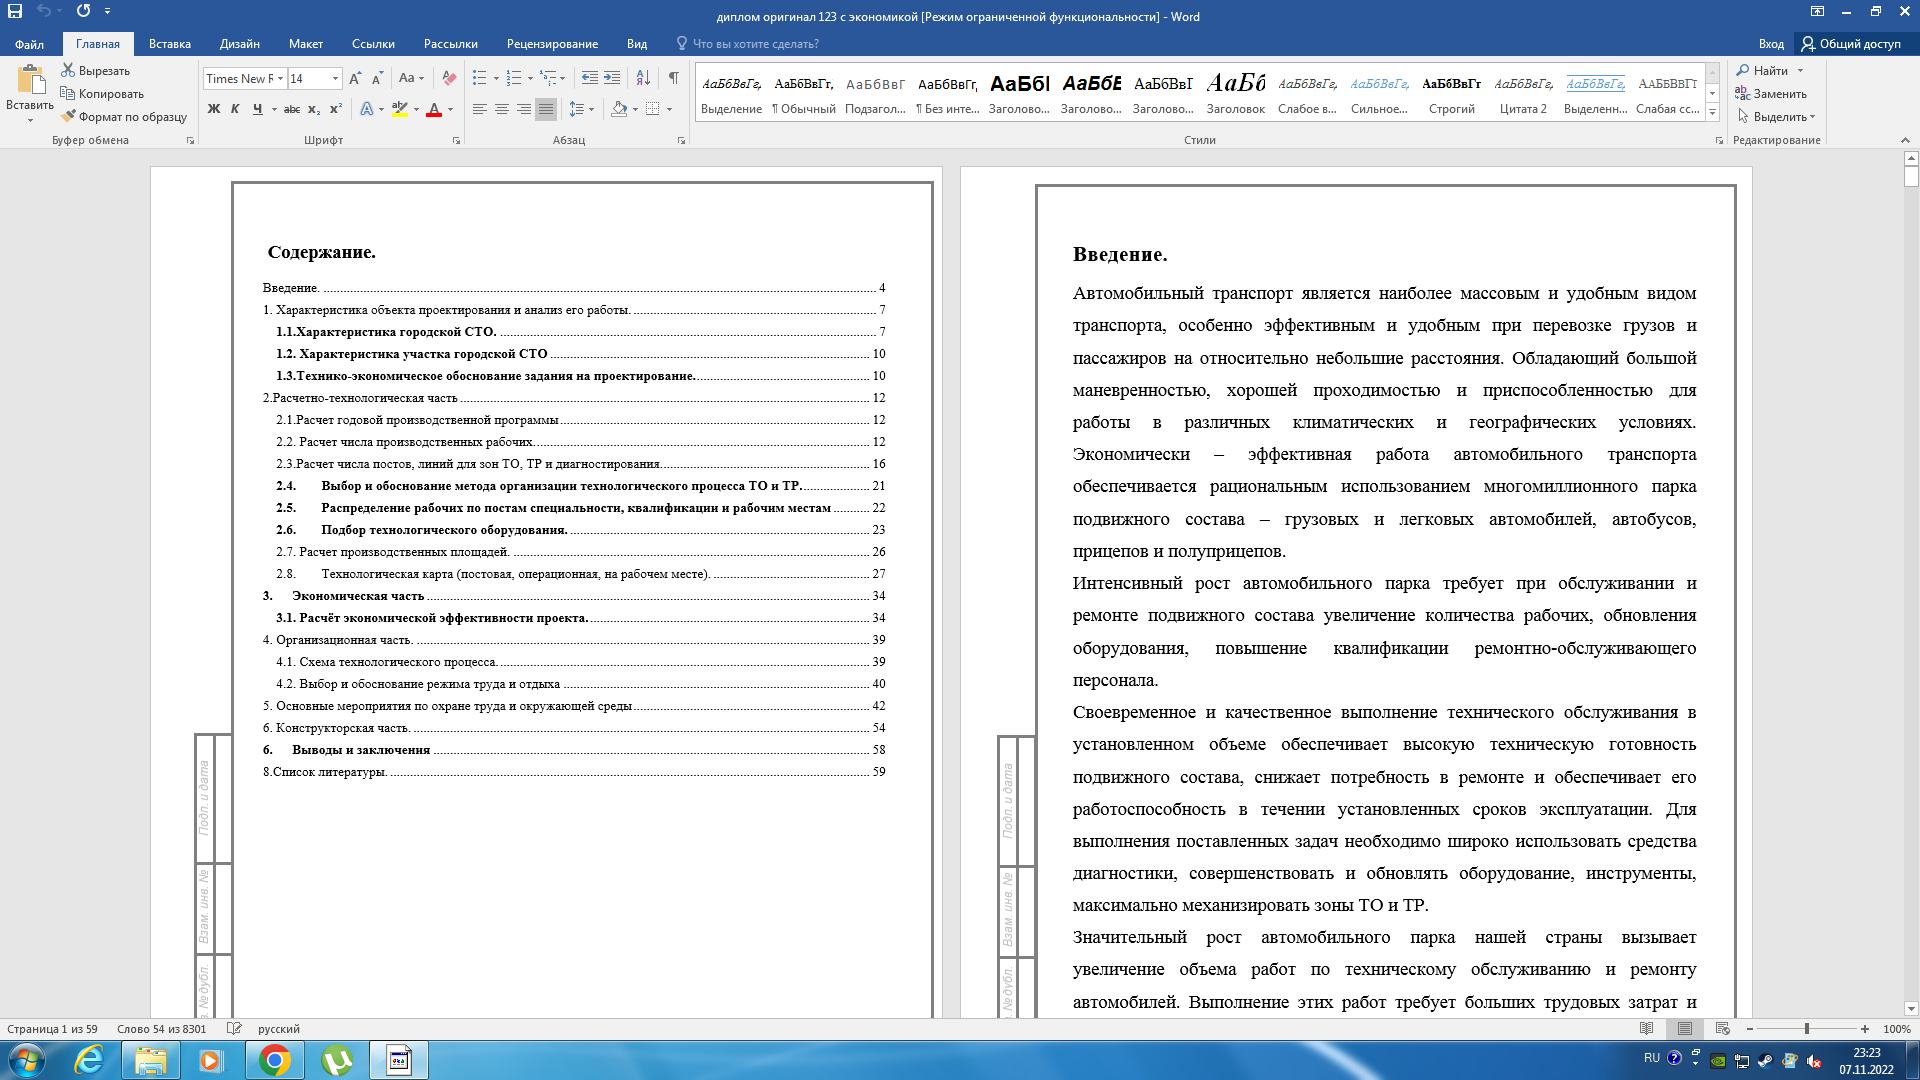Copy selection using Копировать
The width and height of the screenshot is (1920, 1080).
(x=102, y=94)
